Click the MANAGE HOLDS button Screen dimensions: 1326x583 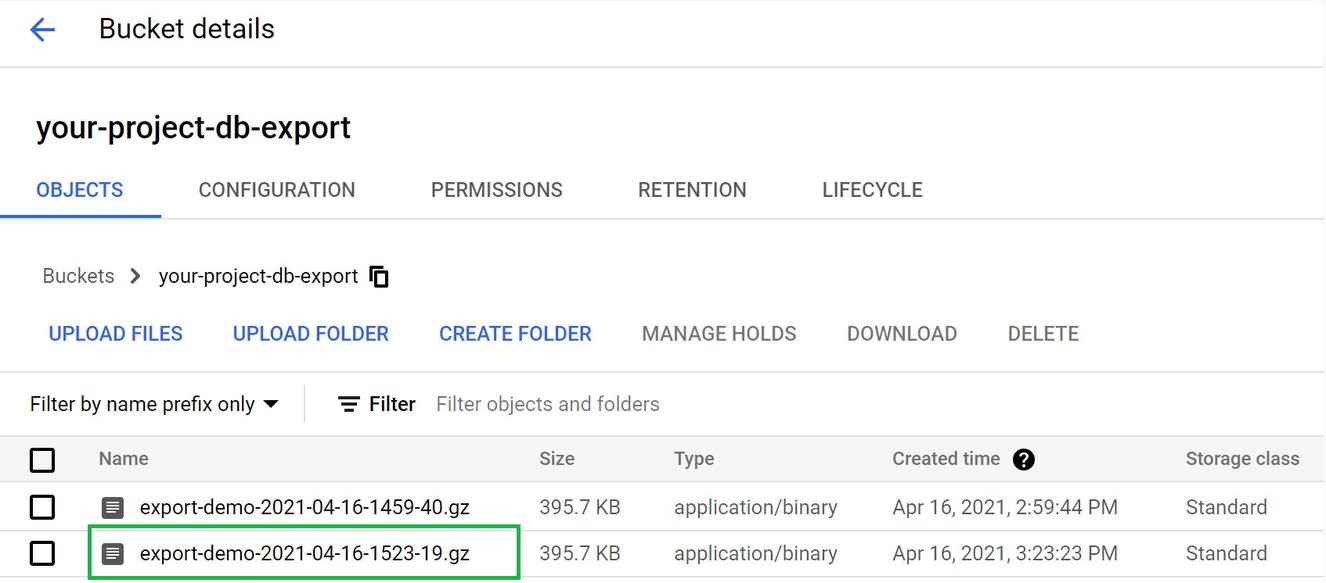tap(719, 334)
